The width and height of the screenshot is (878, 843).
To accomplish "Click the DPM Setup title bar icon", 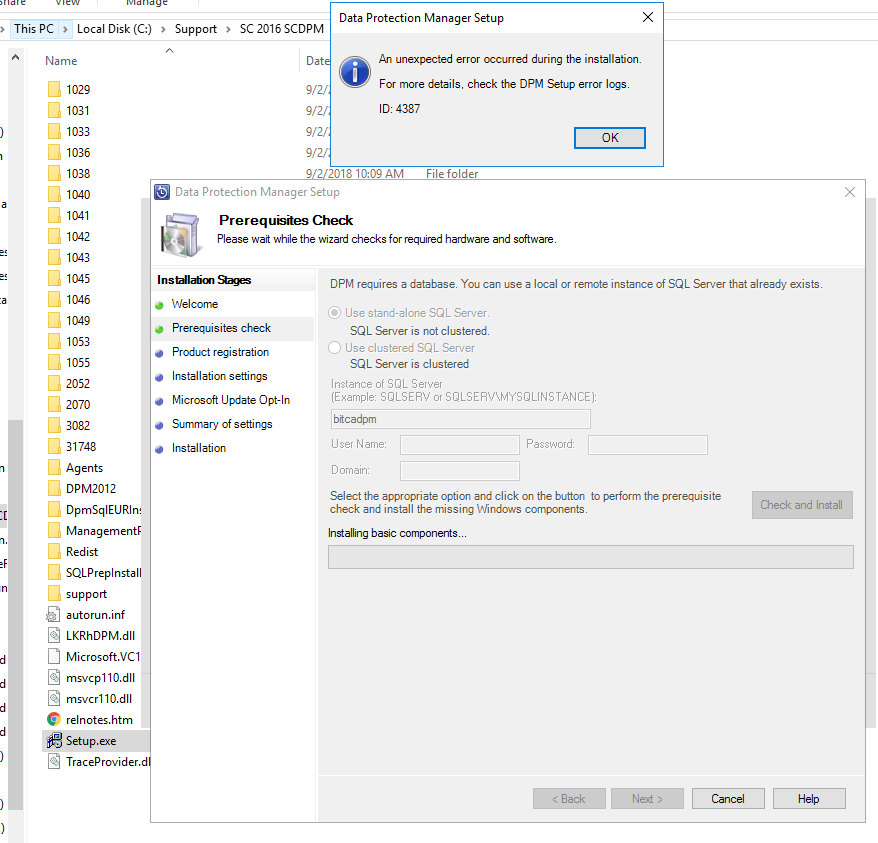I will pyautogui.click(x=162, y=192).
